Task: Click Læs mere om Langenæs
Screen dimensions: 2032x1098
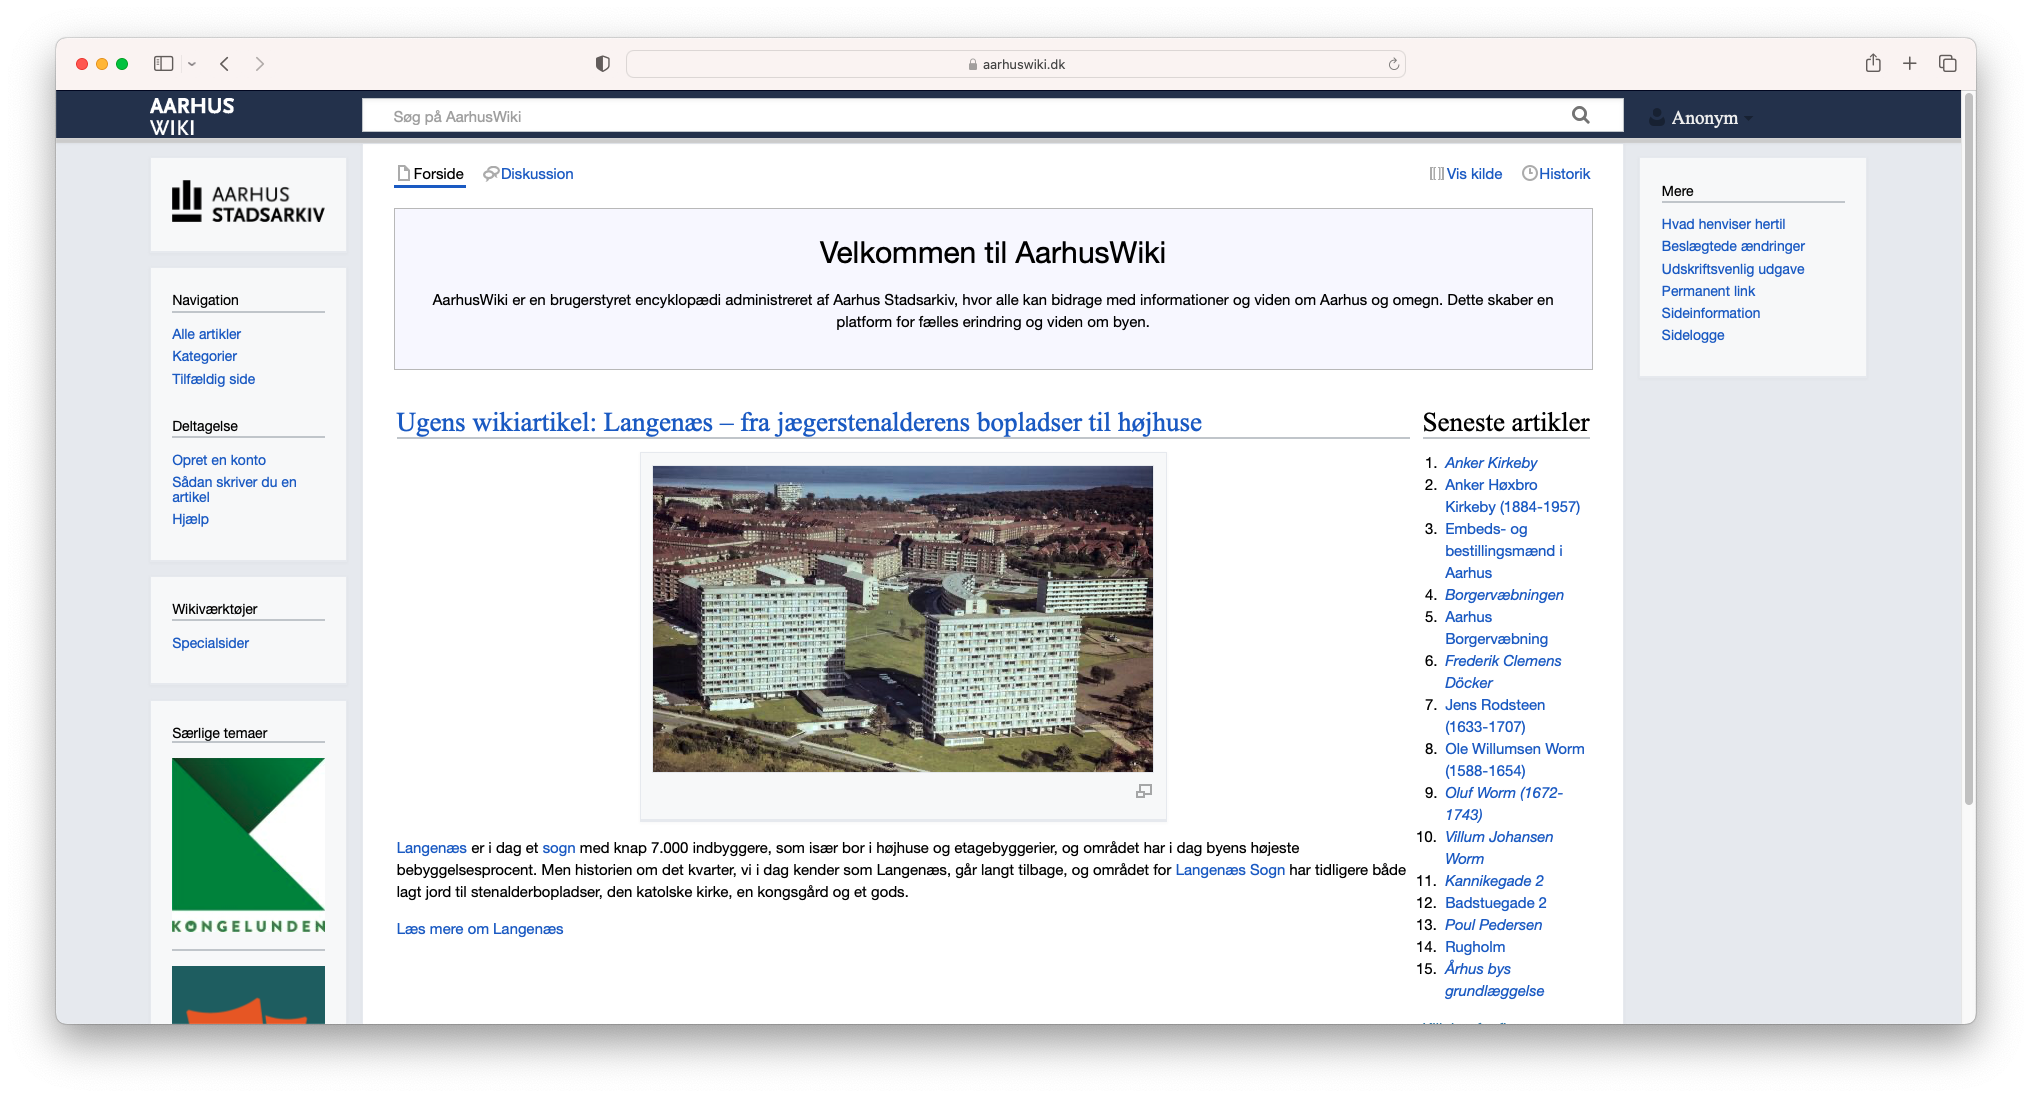Action: click(x=480, y=929)
